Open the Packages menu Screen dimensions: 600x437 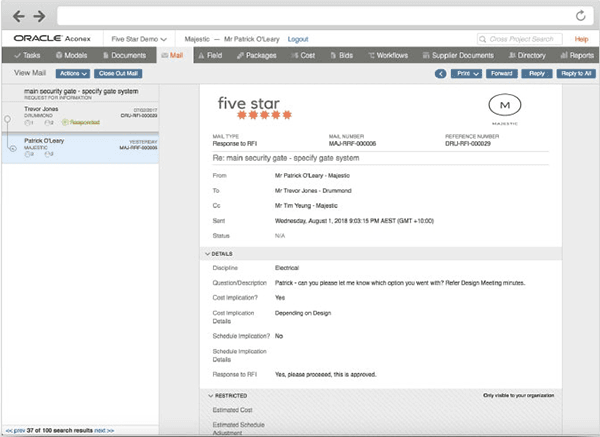[x=256, y=55]
